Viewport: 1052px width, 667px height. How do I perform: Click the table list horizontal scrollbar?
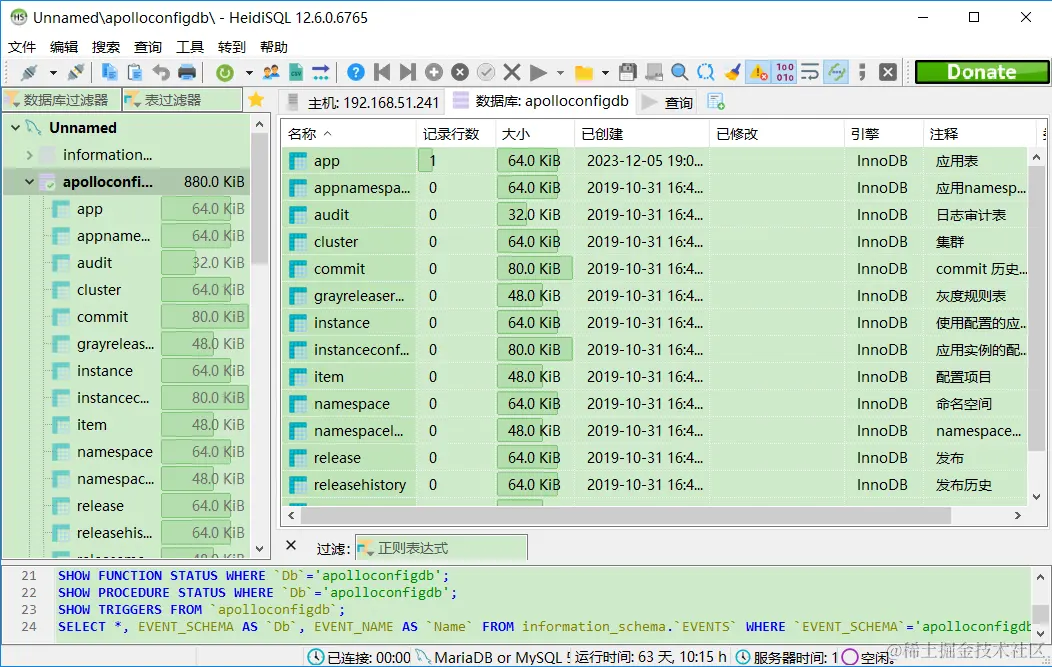click(x=625, y=515)
